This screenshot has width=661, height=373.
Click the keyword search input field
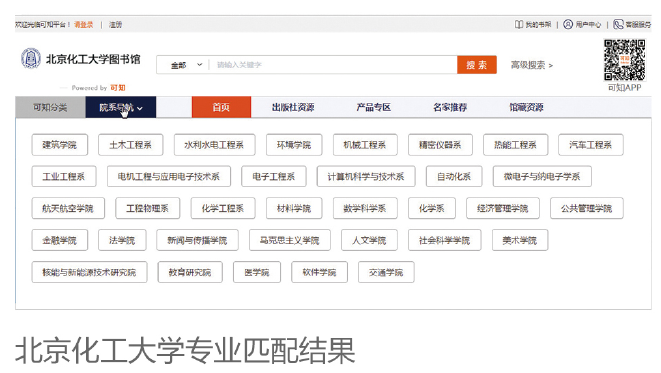click(333, 65)
